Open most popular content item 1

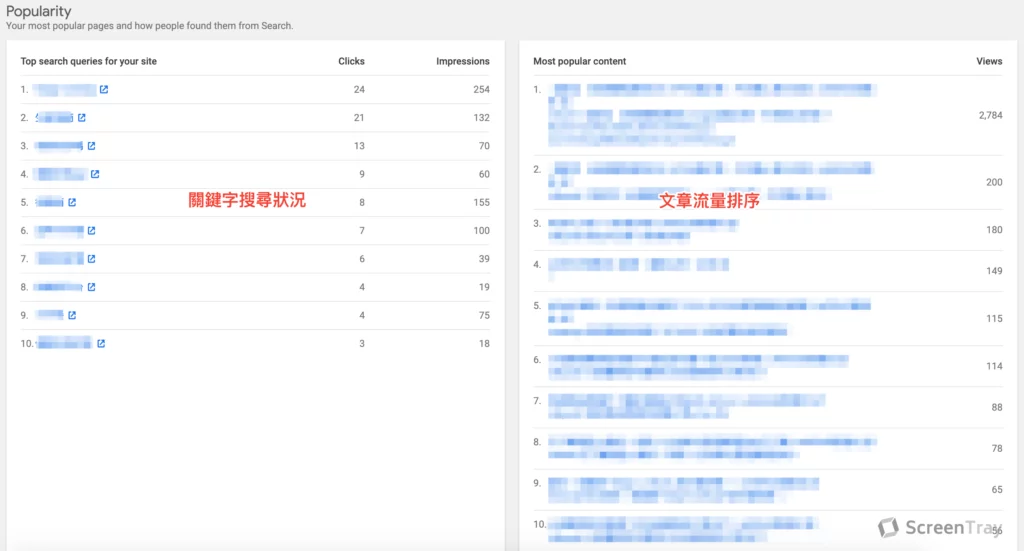[712, 115]
